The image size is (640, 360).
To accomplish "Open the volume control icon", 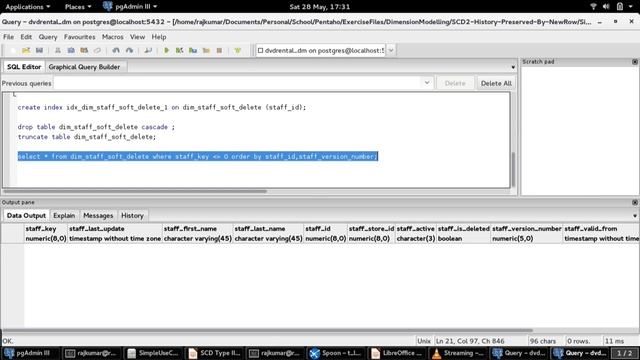I will coord(606,7).
